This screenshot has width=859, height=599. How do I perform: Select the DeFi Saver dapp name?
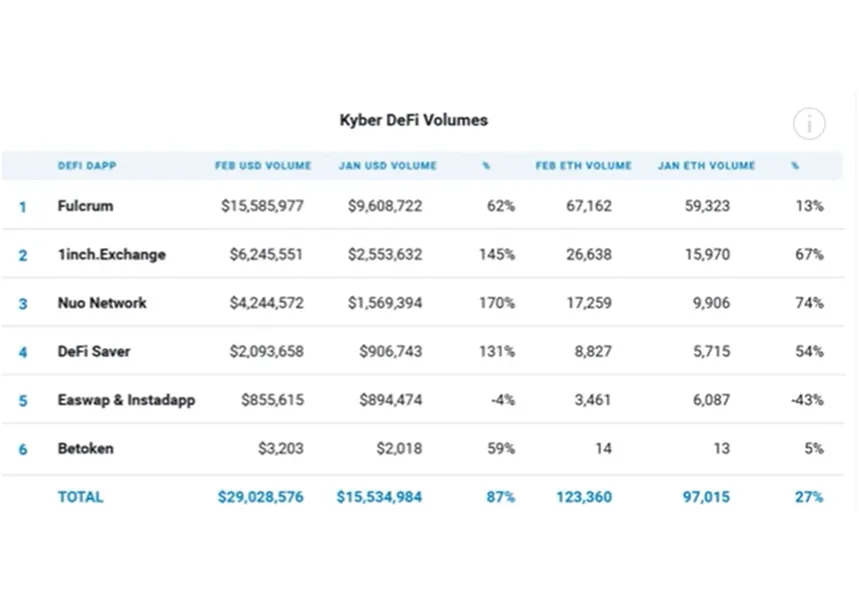94,351
